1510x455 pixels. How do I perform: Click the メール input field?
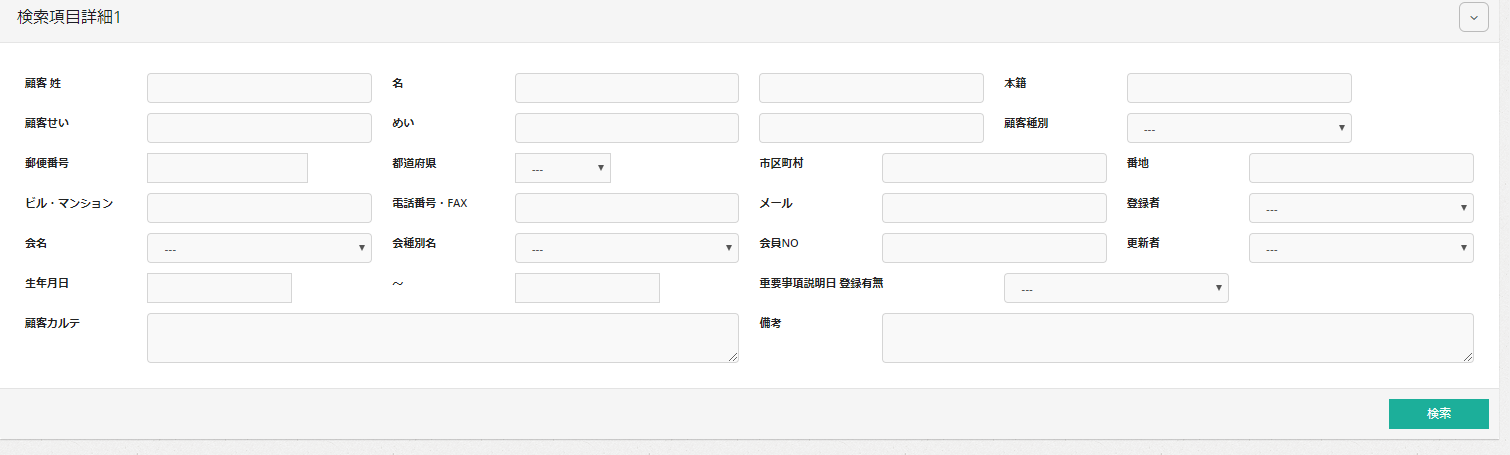point(994,208)
